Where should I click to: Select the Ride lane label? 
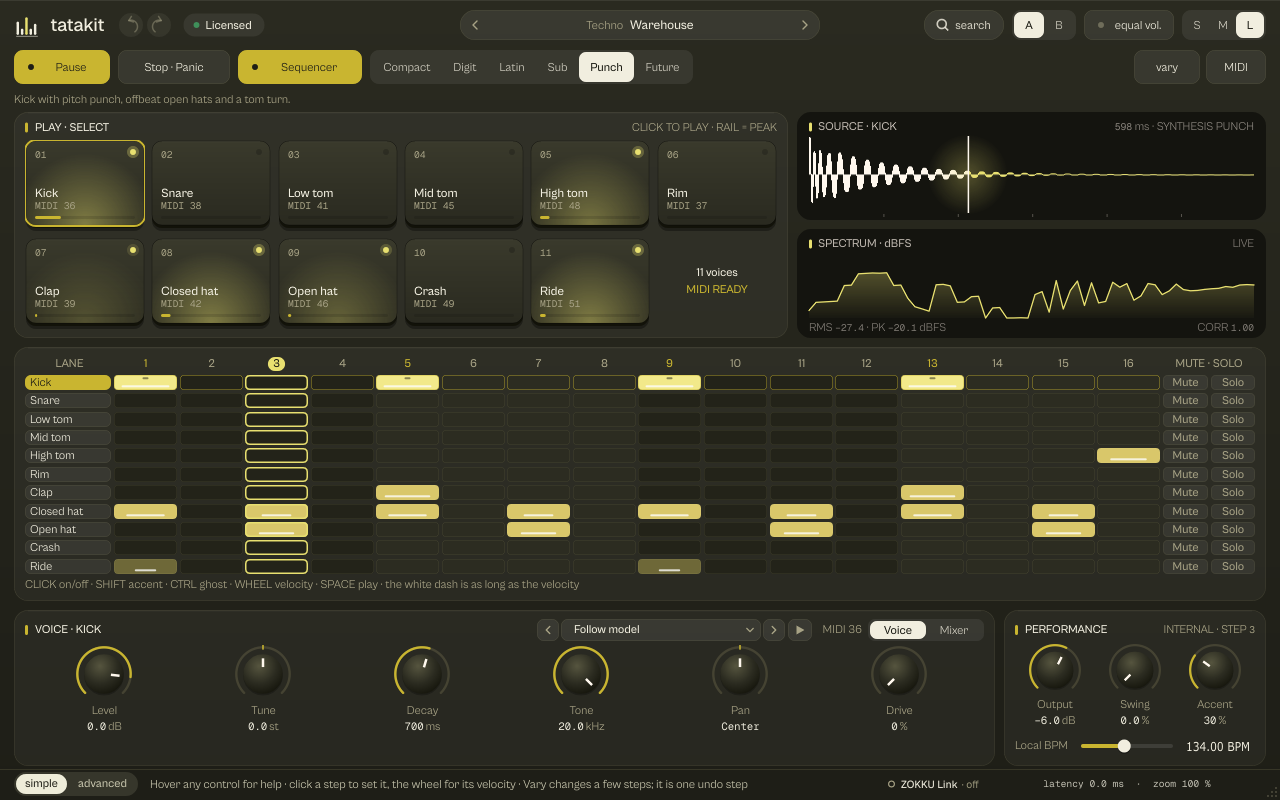(x=68, y=566)
